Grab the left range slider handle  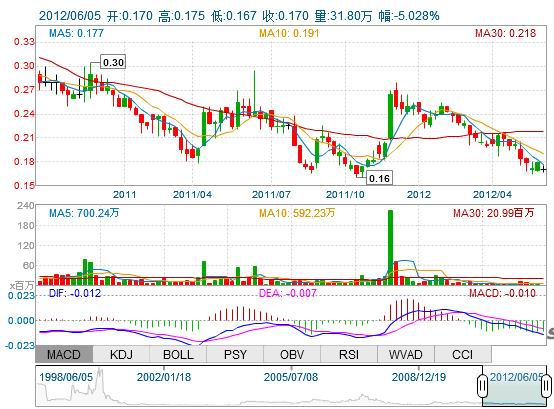point(482,385)
